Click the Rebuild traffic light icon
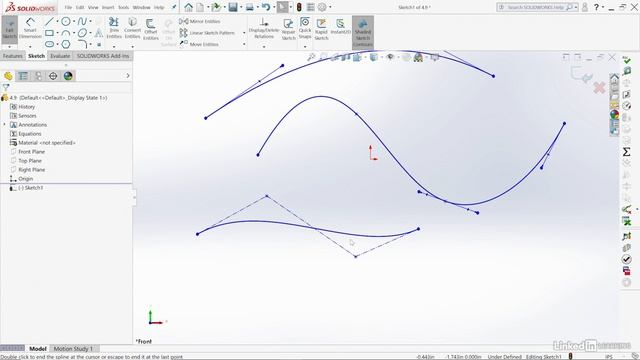The width and height of the screenshot is (640, 360). tap(299, 7)
